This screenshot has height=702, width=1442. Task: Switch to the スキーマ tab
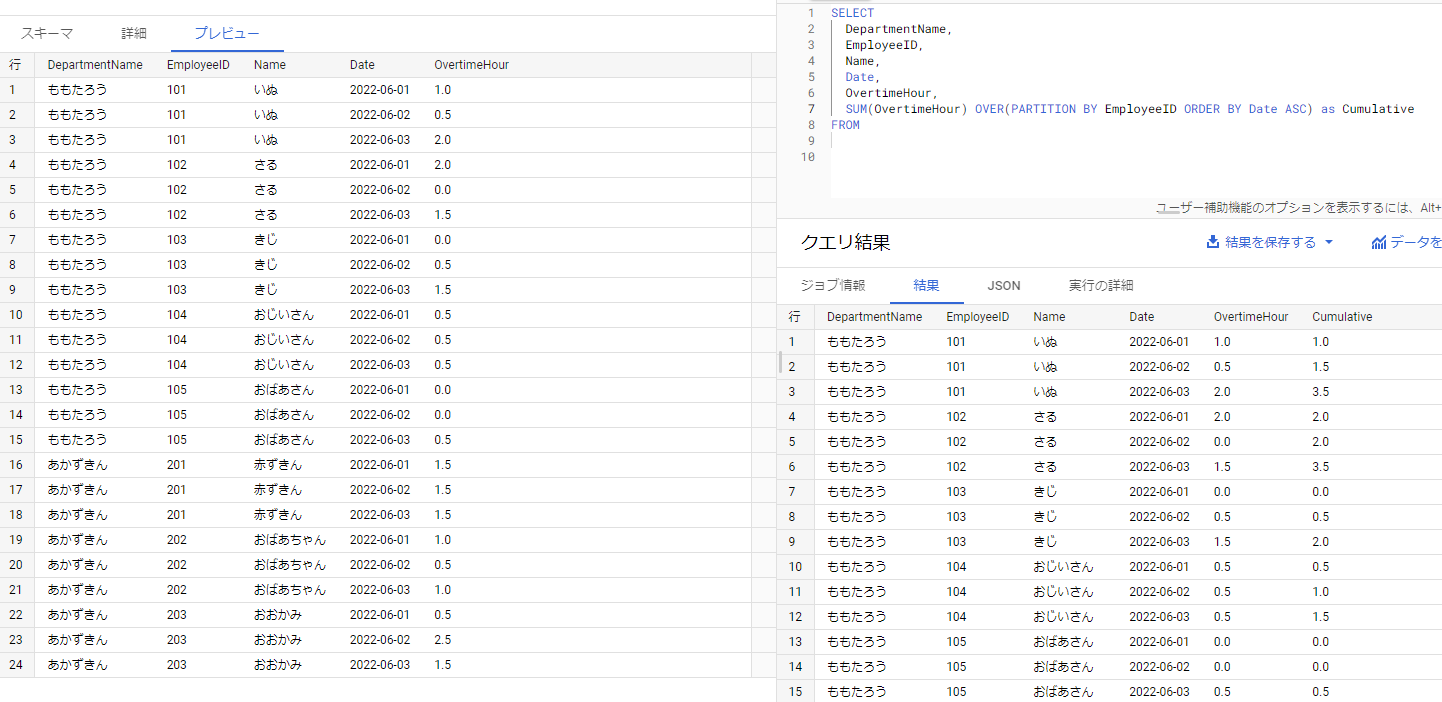[x=46, y=33]
